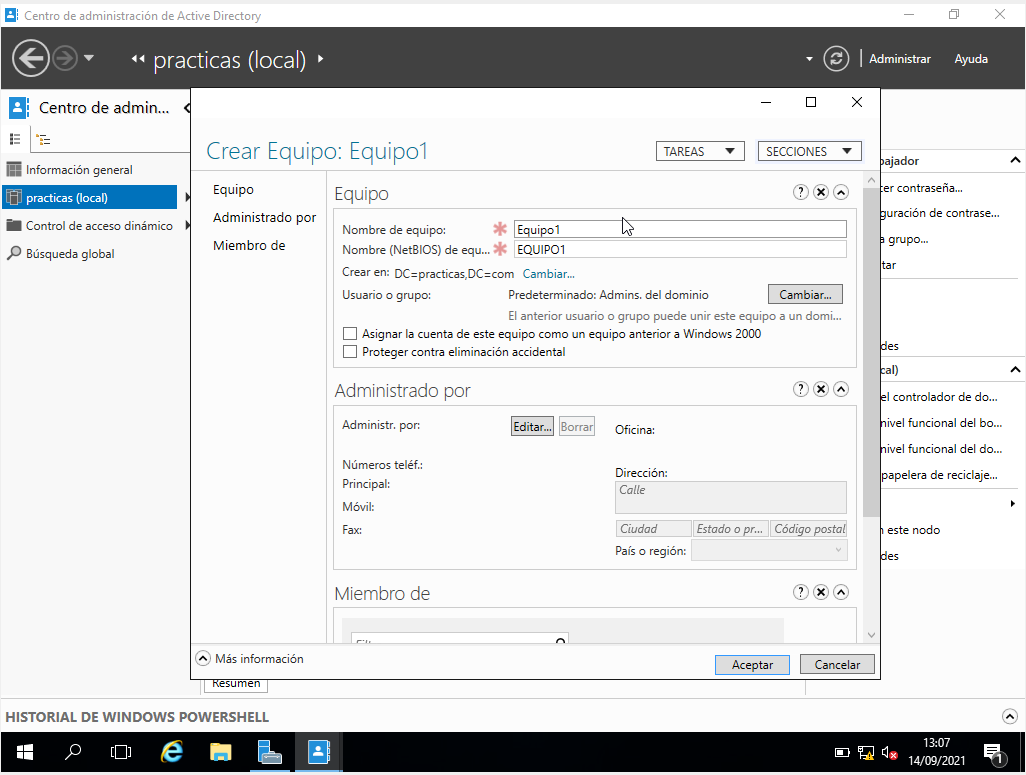Open the SECCIONES dropdown
Image resolution: width=1026 pixels, height=775 pixels.
pyautogui.click(x=809, y=152)
